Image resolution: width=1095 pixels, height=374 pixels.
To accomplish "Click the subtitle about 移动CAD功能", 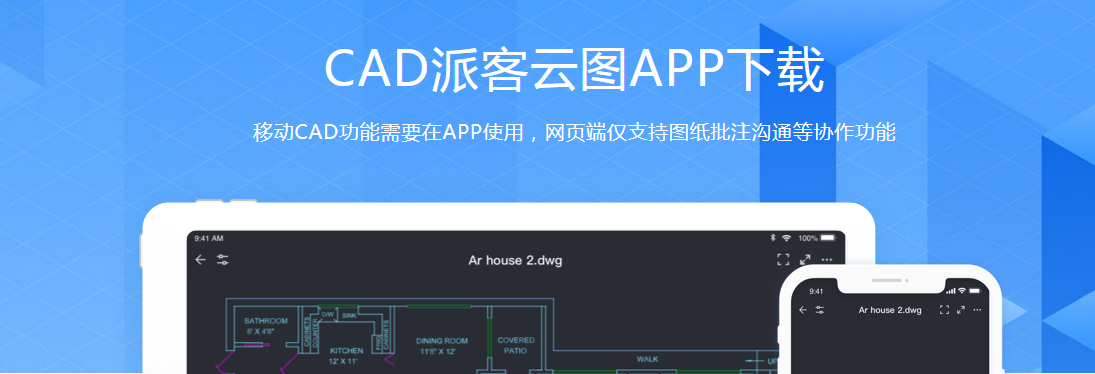I will [x=574, y=132].
